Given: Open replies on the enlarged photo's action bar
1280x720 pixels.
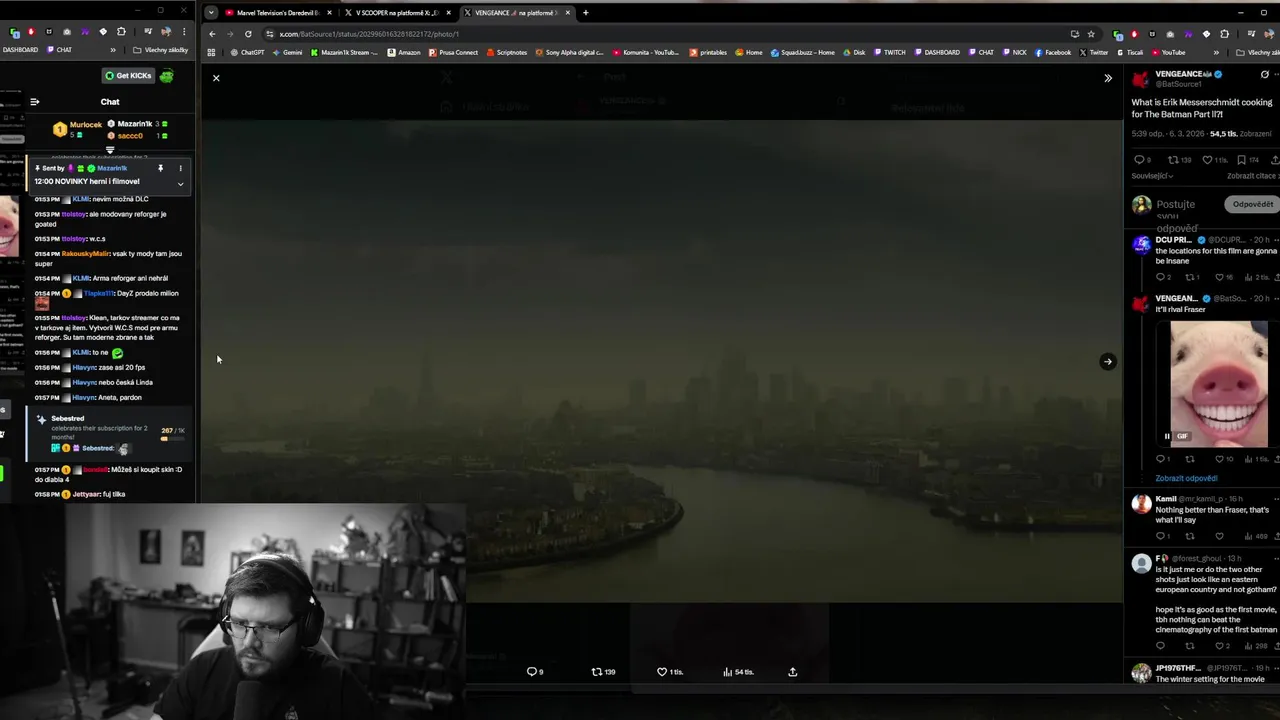Looking at the screenshot, I should click(535, 672).
